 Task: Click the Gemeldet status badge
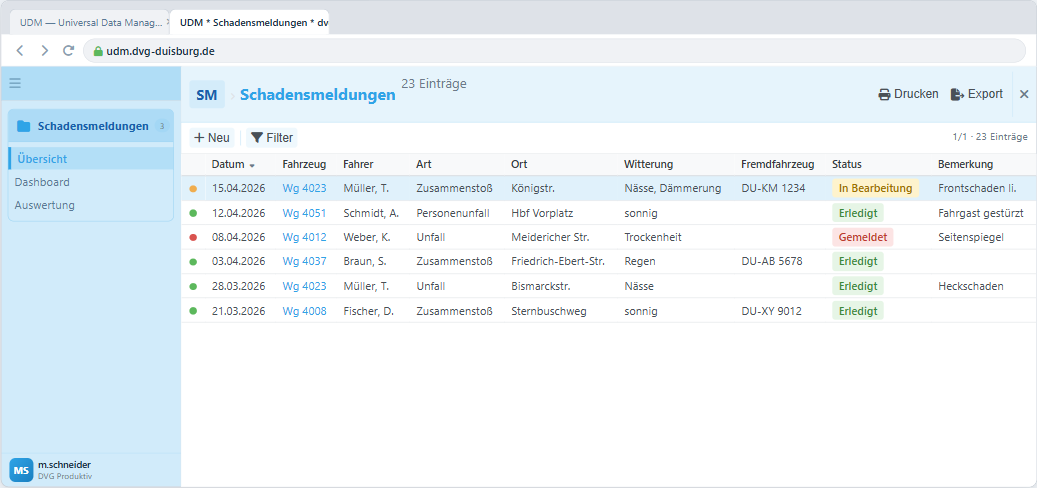862,237
